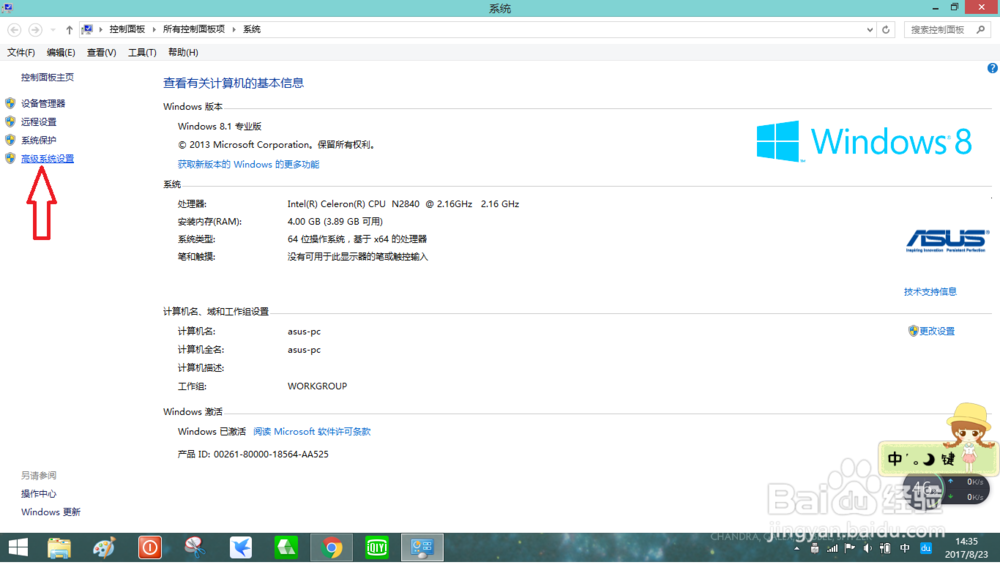Open 操作中心 link
Screen dimensions: 1000x565
coord(38,494)
